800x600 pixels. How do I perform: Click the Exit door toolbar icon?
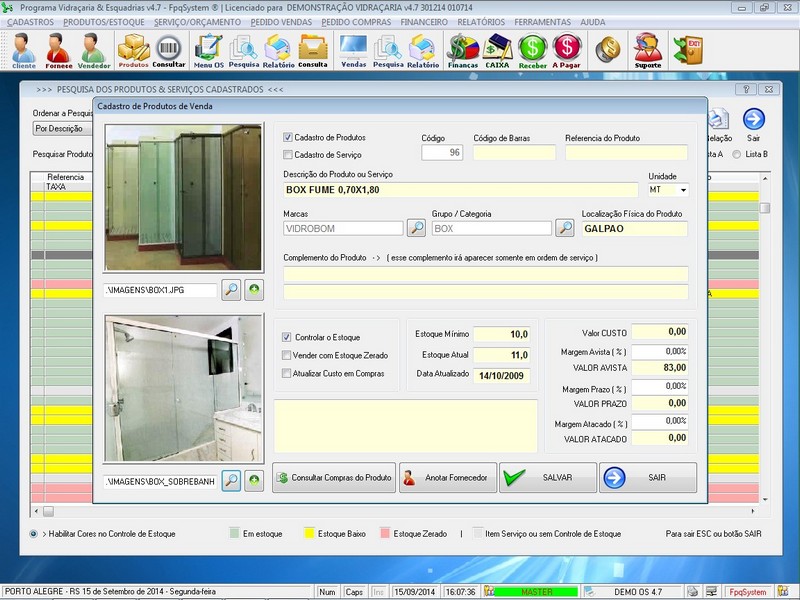[x=688, y=49]
